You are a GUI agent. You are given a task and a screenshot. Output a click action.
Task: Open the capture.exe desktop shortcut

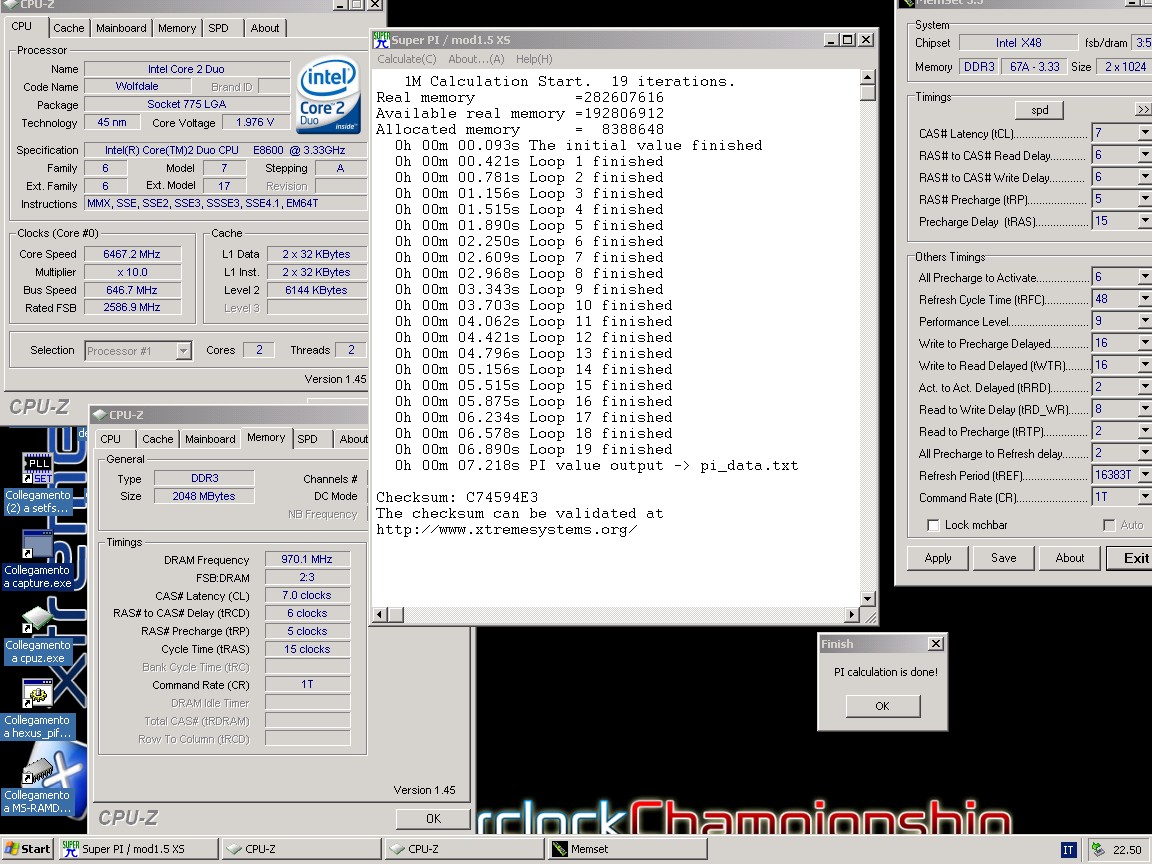point(37,560)
